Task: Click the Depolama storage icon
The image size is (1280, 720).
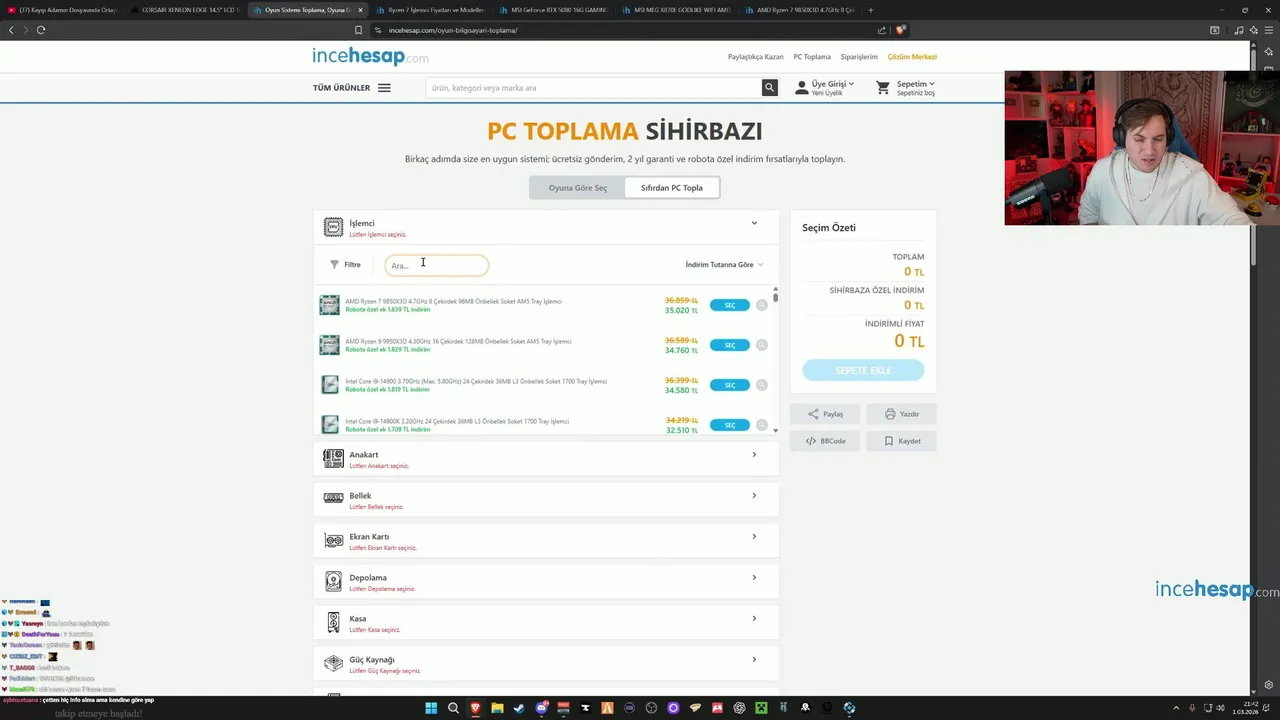Action: (x=333, y=582)
